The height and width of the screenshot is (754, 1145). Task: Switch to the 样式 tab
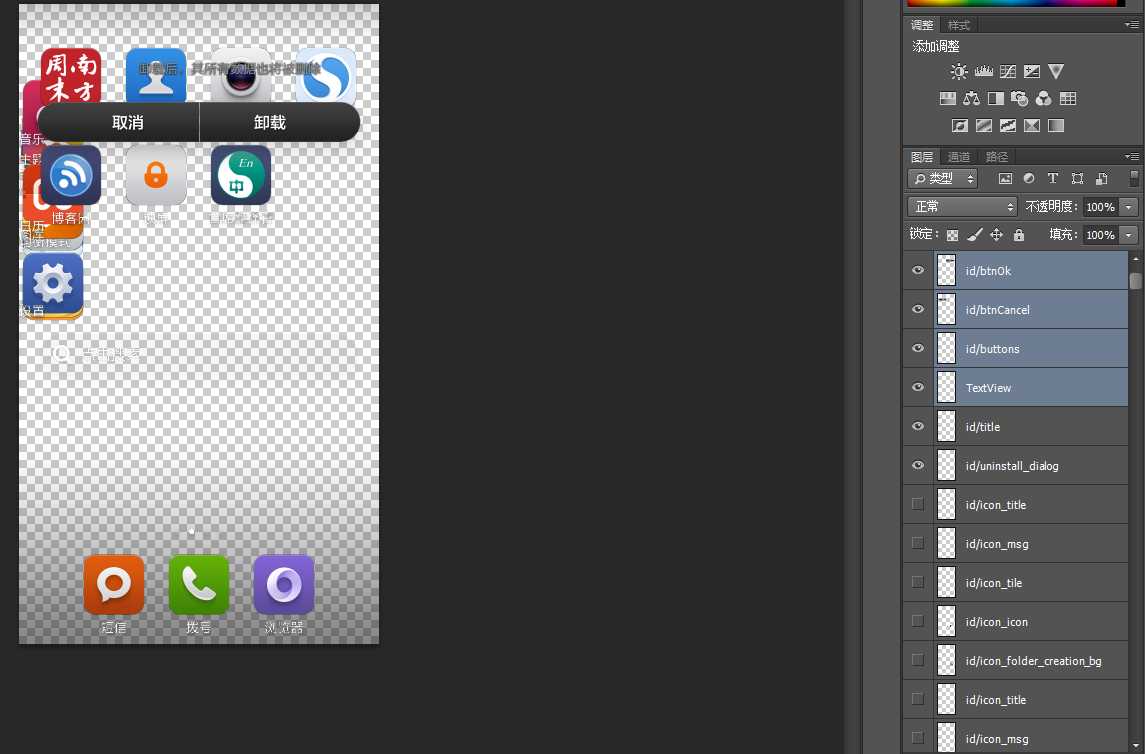pos(959,25)
